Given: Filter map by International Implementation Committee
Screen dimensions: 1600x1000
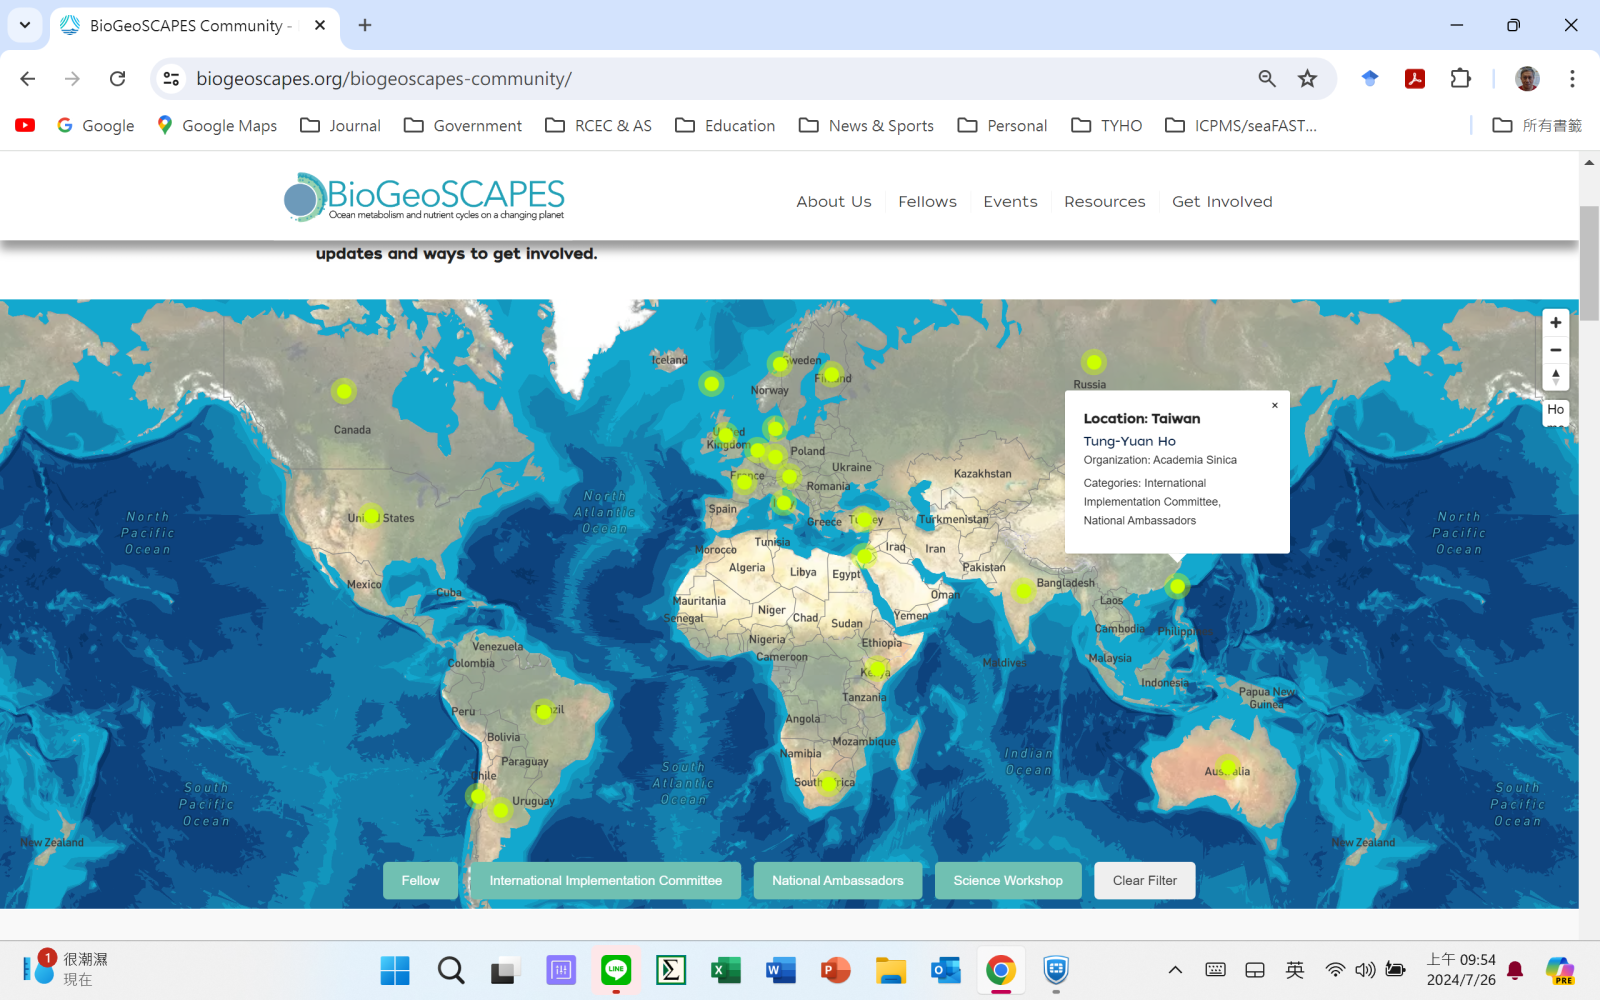Looking at the screenshot, I should pos(605,881).
